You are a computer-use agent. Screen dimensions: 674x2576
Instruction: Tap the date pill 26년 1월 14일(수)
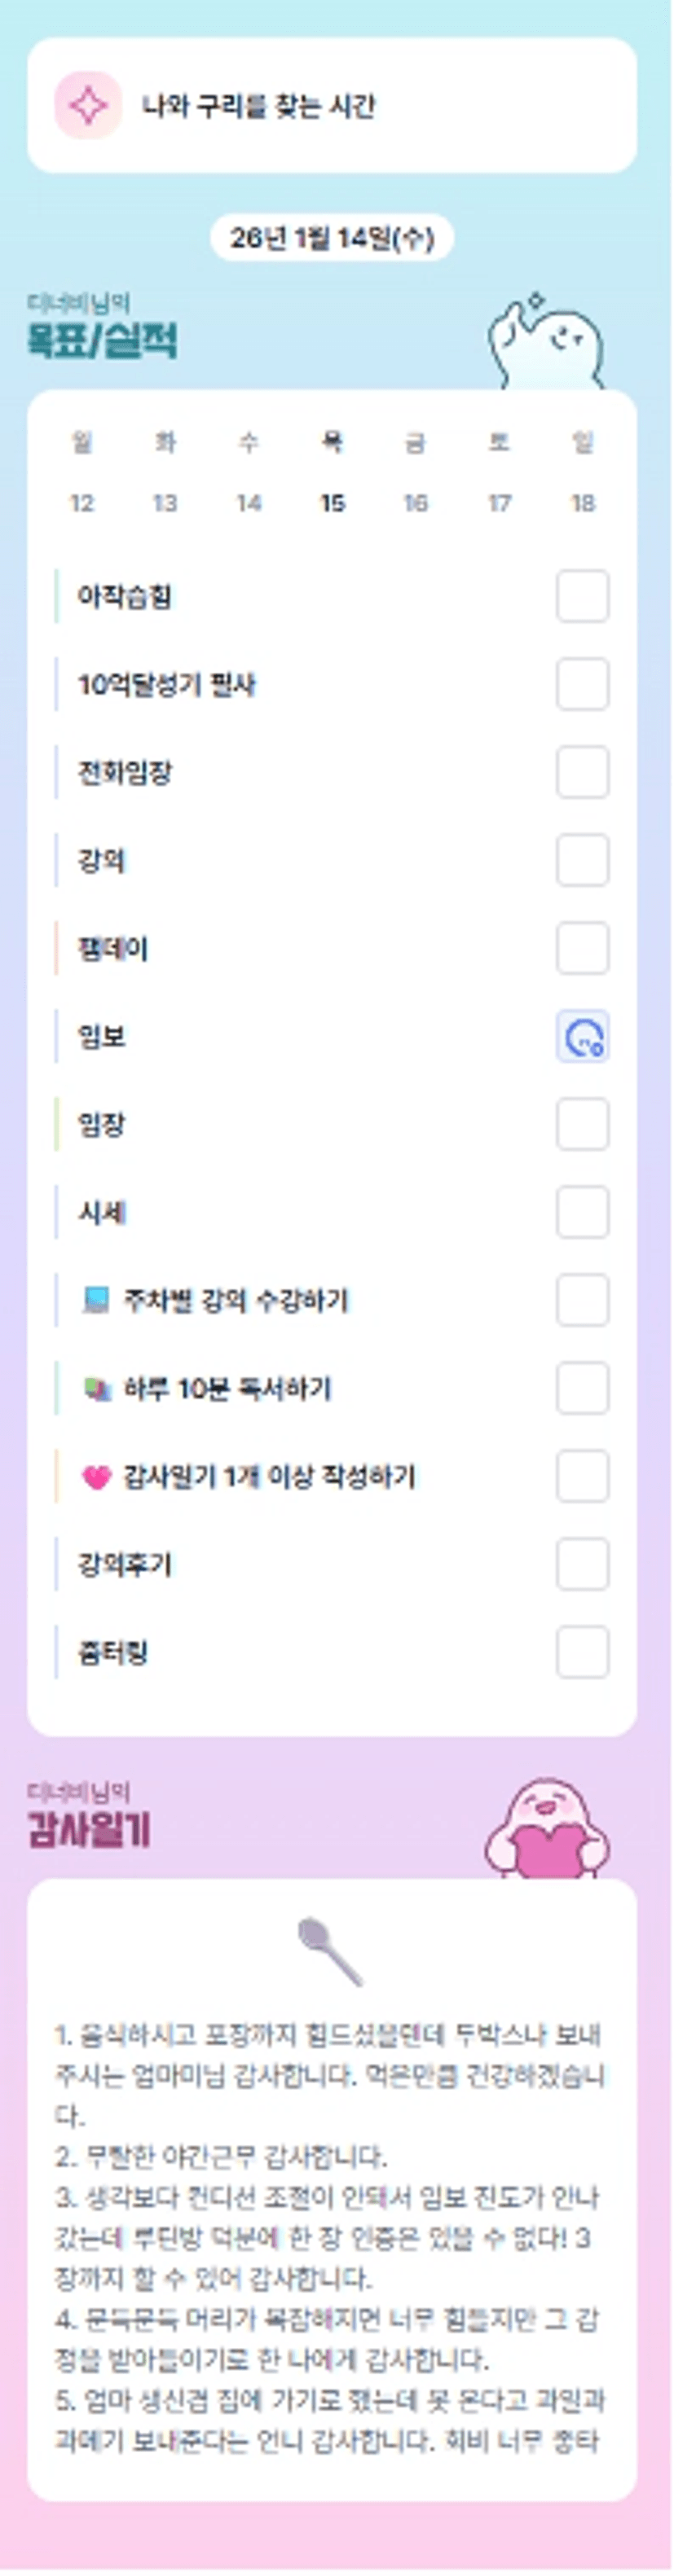point(331,238)
